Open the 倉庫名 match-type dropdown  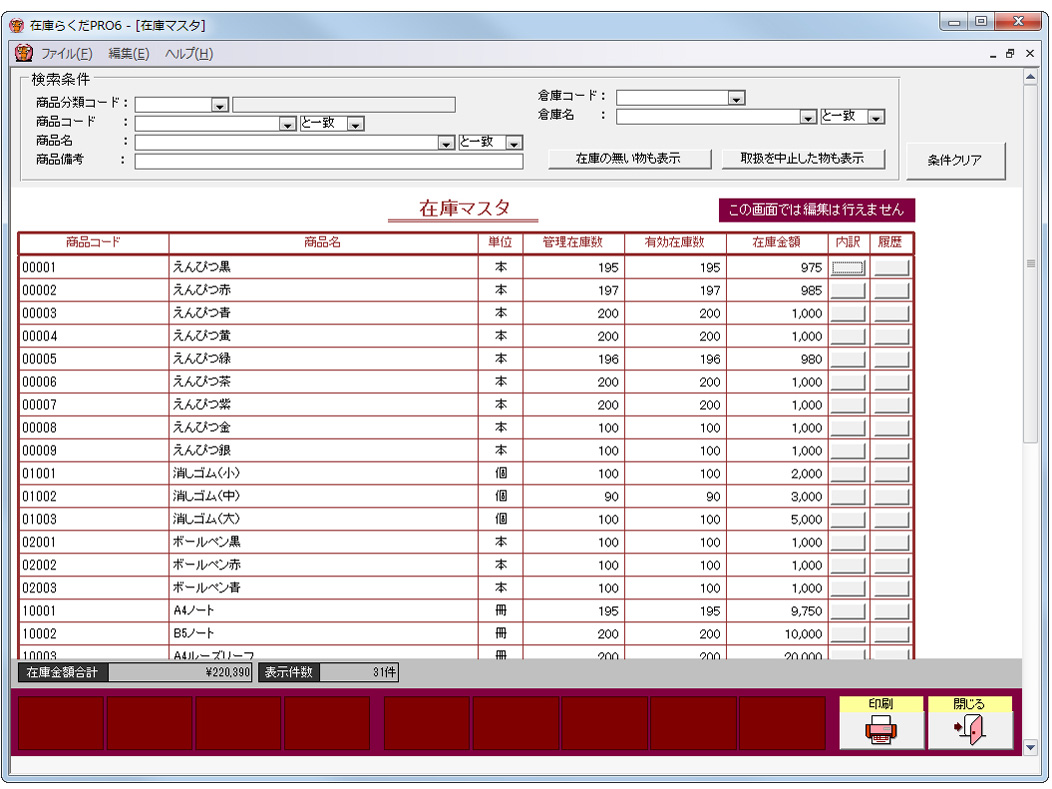tap(876, 117)
